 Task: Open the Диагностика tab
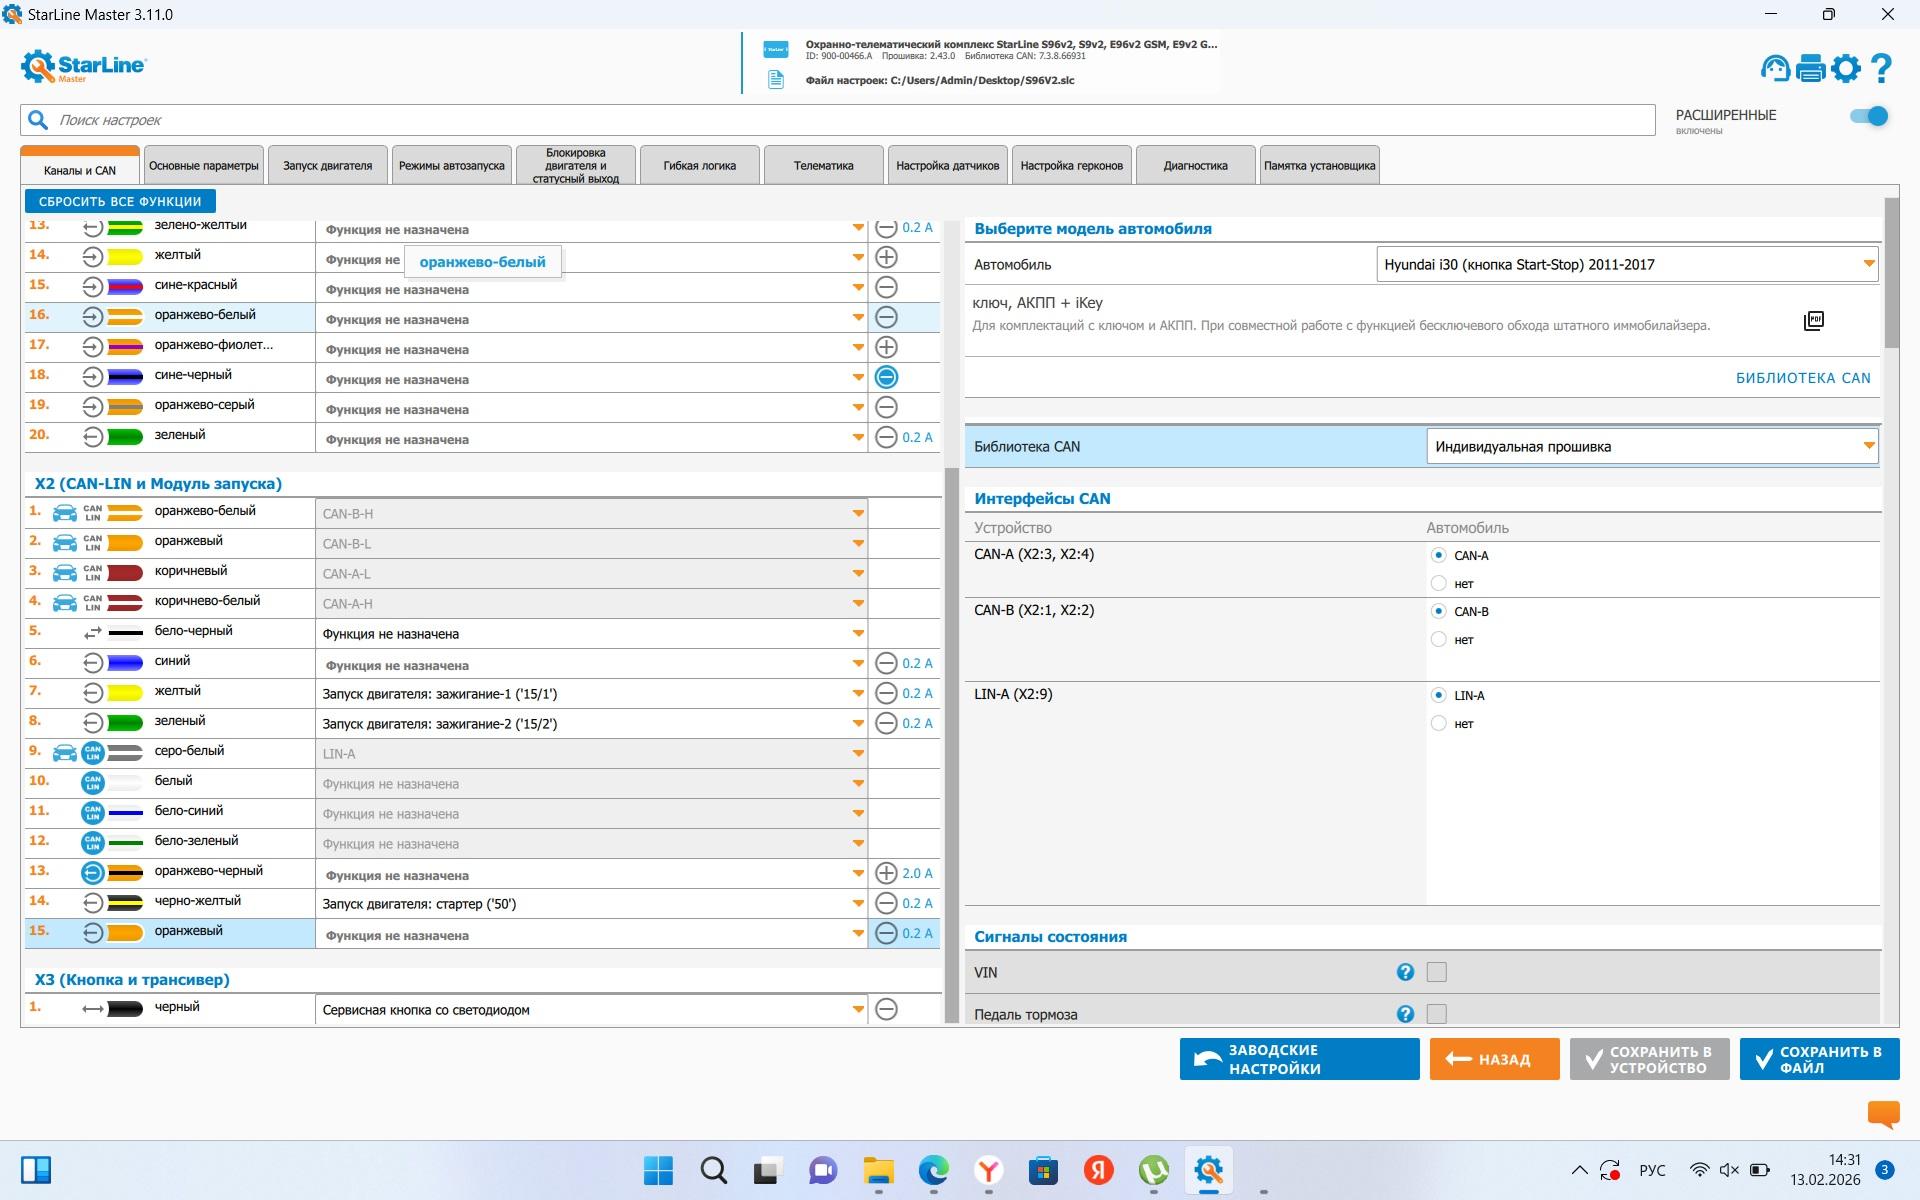[x=1195, y=166]
